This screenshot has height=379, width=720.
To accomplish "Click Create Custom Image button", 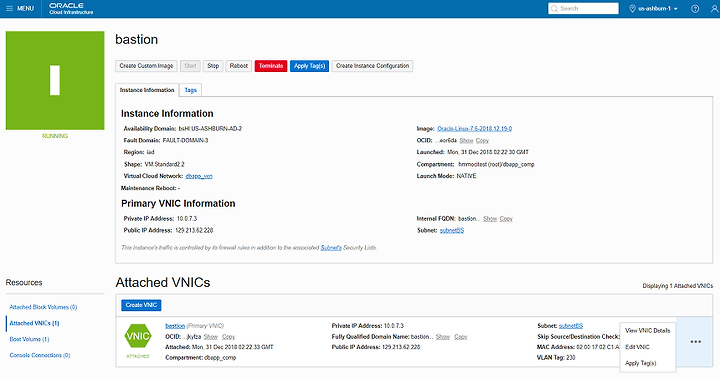I will (146, 66).
